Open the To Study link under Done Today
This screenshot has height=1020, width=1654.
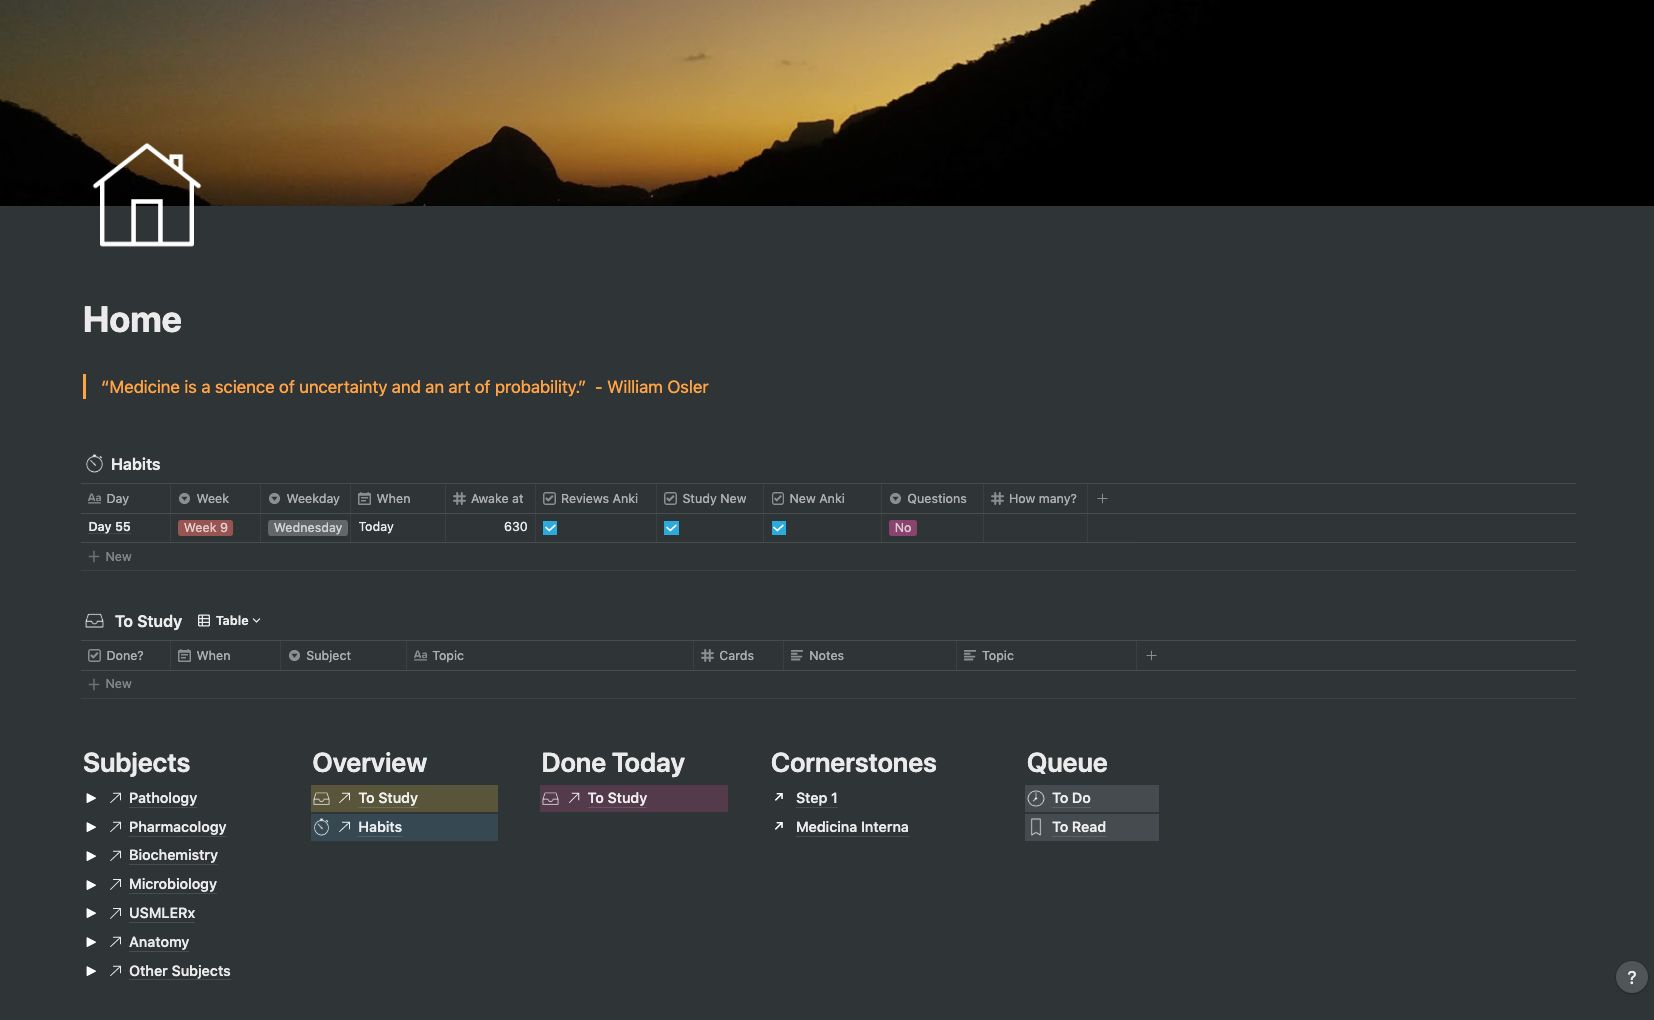pyautogui.click(x=616, y=798)
